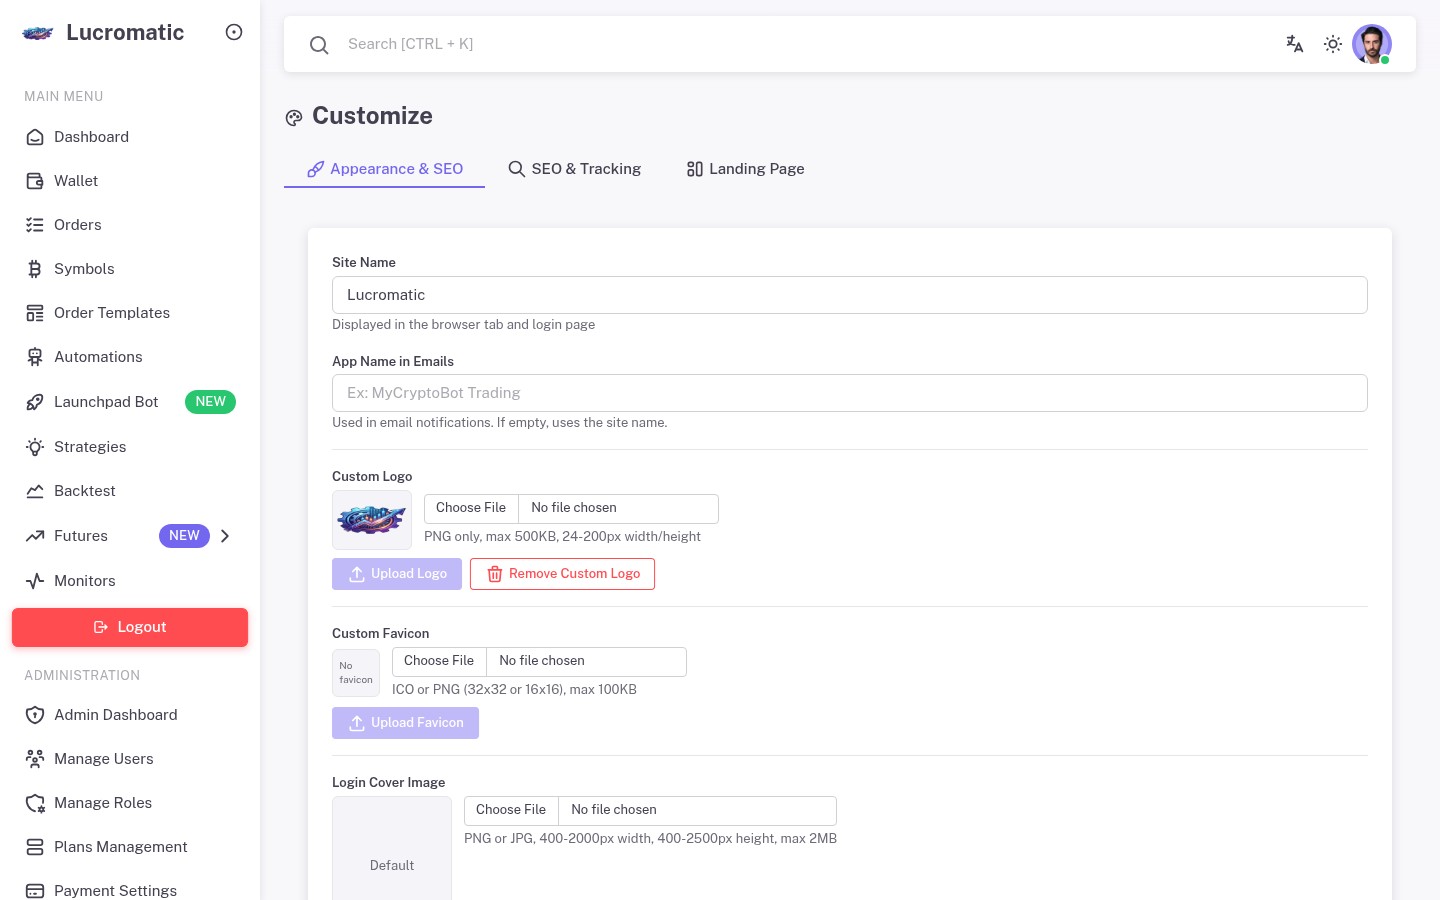Choose a file for Custom Logo

(x=471, y=508)
